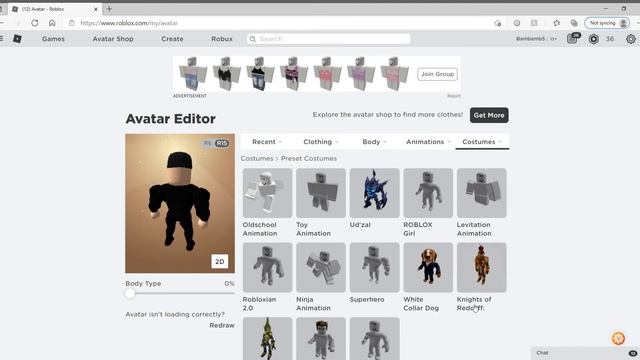Refresh the browser page
The height and width of the screenshot is (360, 640).
[35, 23]
